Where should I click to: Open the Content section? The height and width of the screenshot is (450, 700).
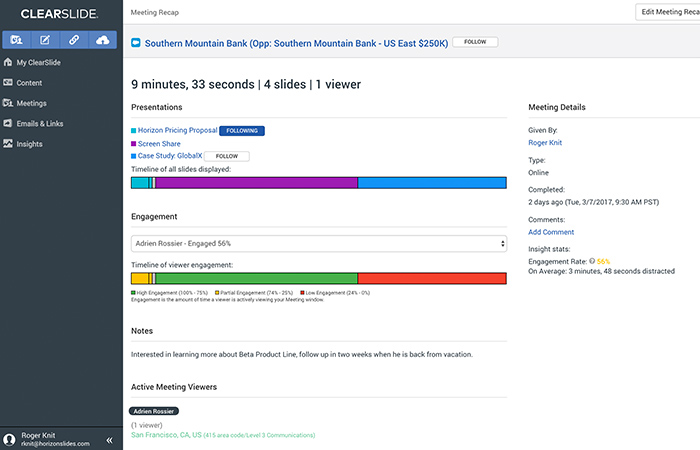(x=29, y=83)
